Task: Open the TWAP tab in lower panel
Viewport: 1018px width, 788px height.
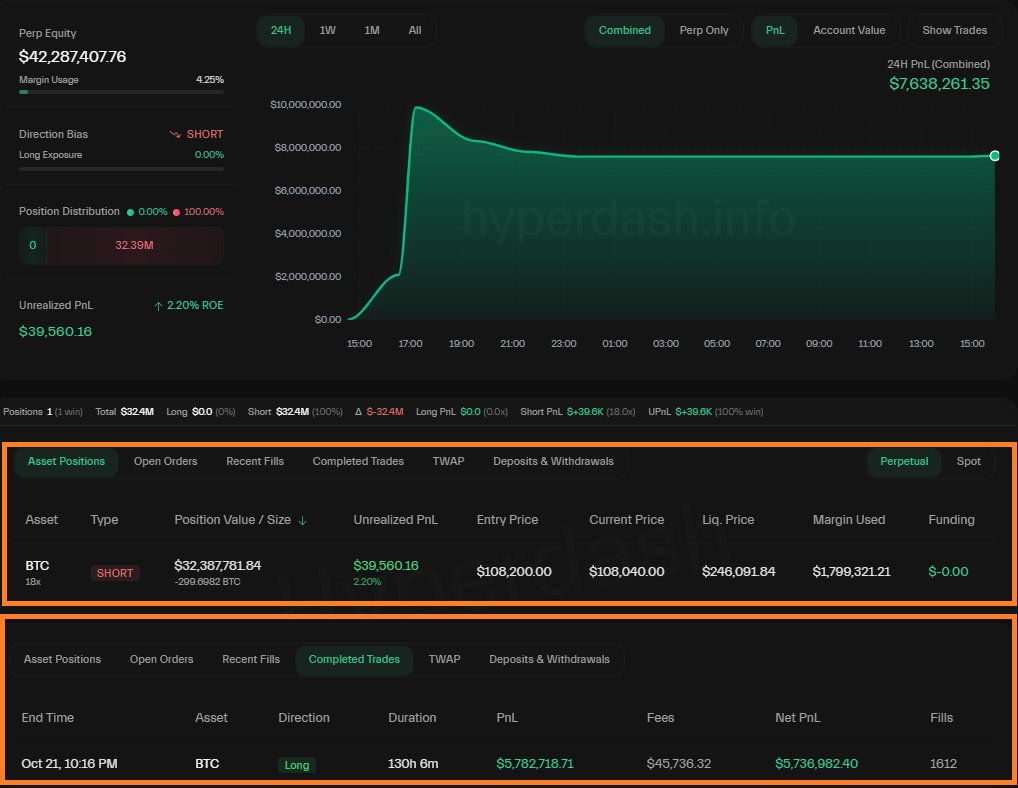Action: click(x=444, y=659)
